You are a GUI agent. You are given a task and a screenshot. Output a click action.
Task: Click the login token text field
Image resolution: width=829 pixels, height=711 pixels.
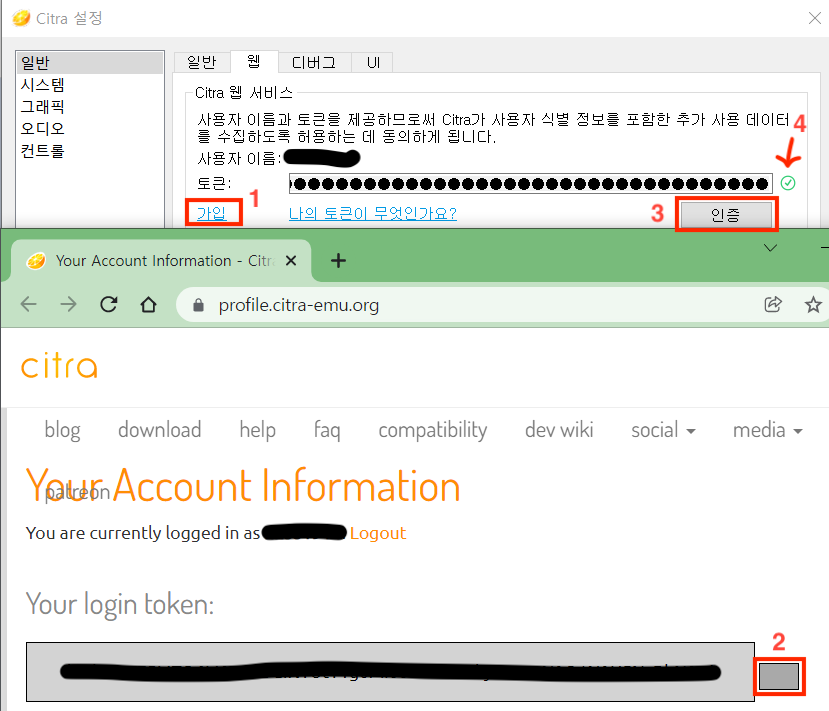point(390,672)
